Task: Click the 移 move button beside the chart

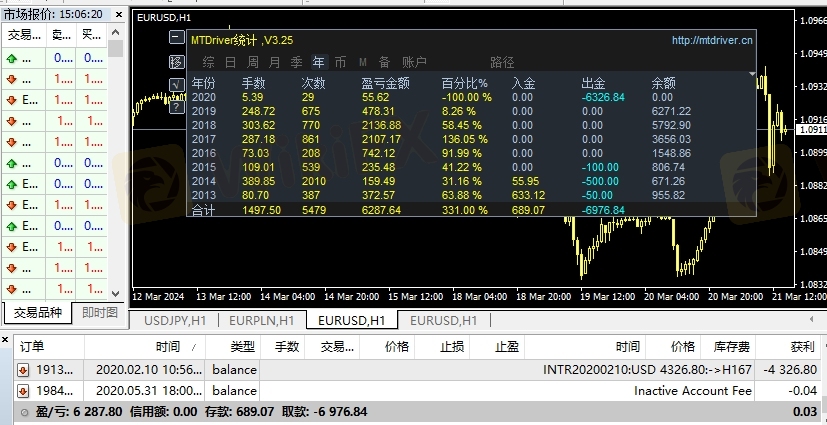Action: coord(177,62)
